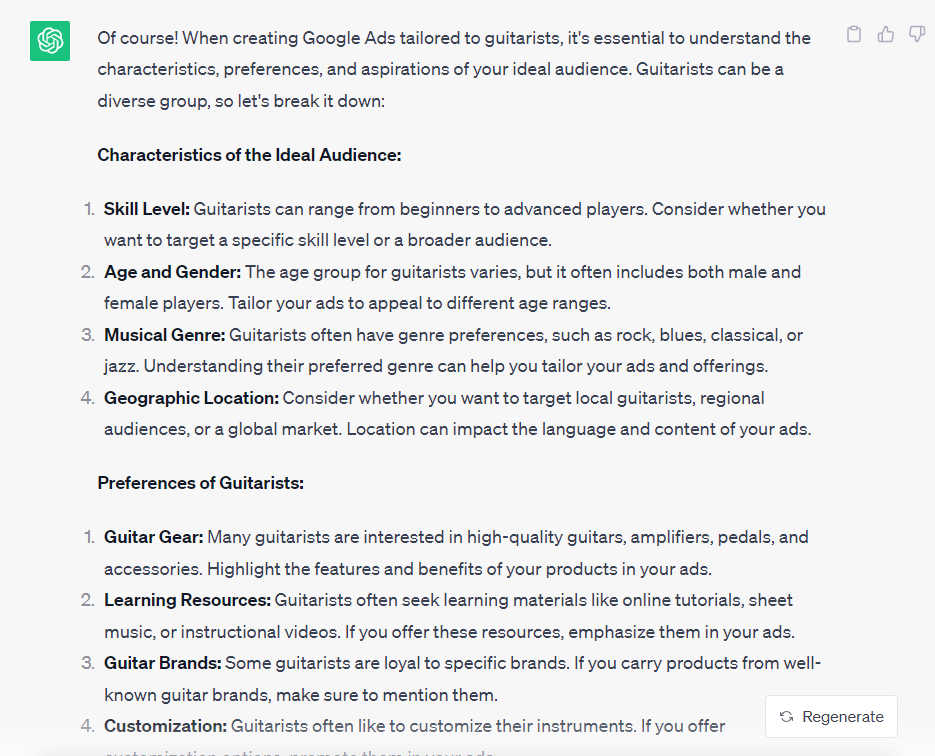Click the bold "Guitar Gear:" label
The height and width of the screenshot is (756, 935).
153,537
